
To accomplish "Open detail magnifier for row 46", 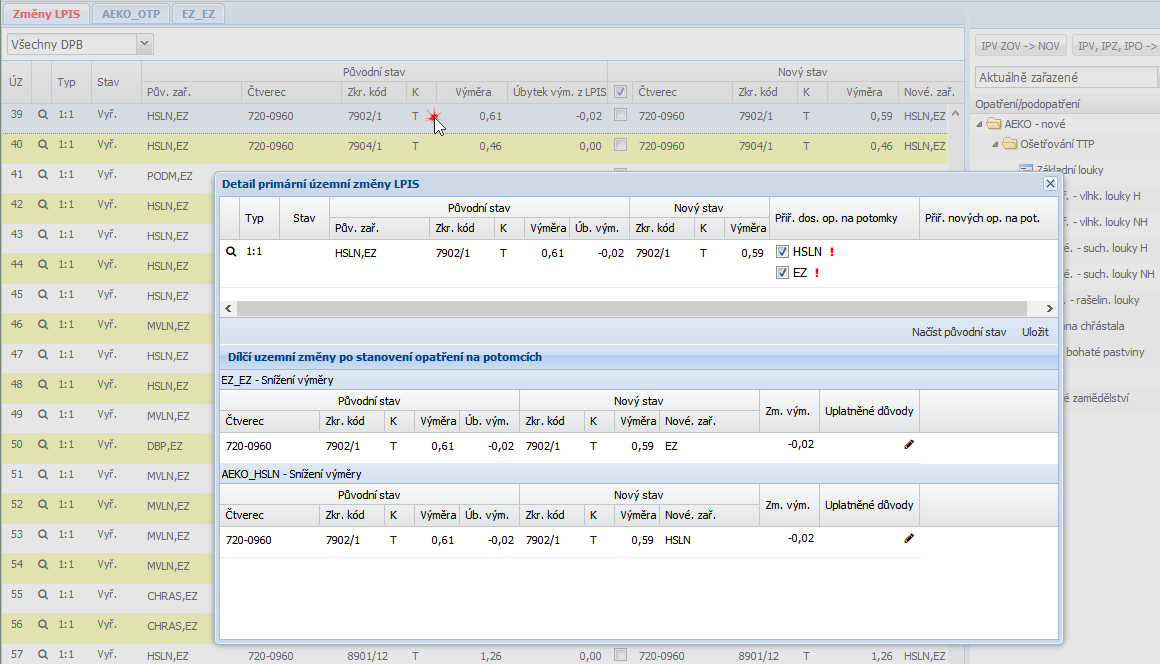I will click(x=43, y=325).
